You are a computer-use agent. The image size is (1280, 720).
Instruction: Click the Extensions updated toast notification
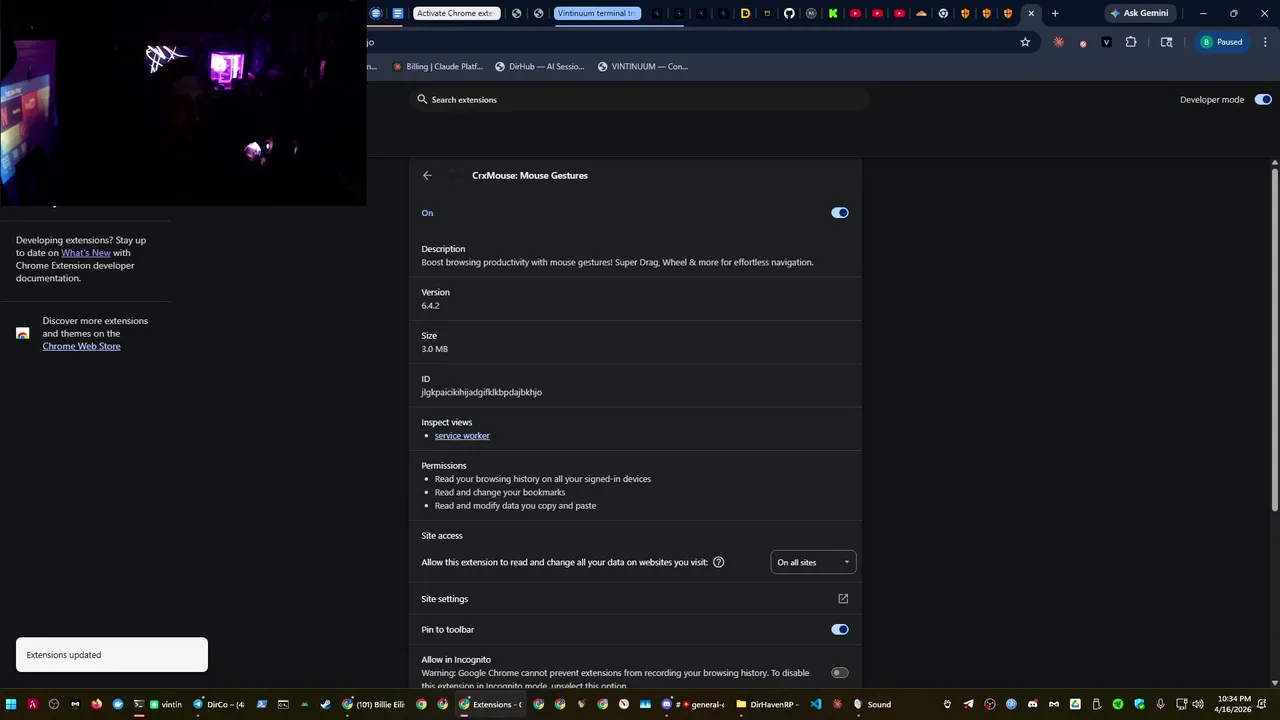(x=112, y=655)
